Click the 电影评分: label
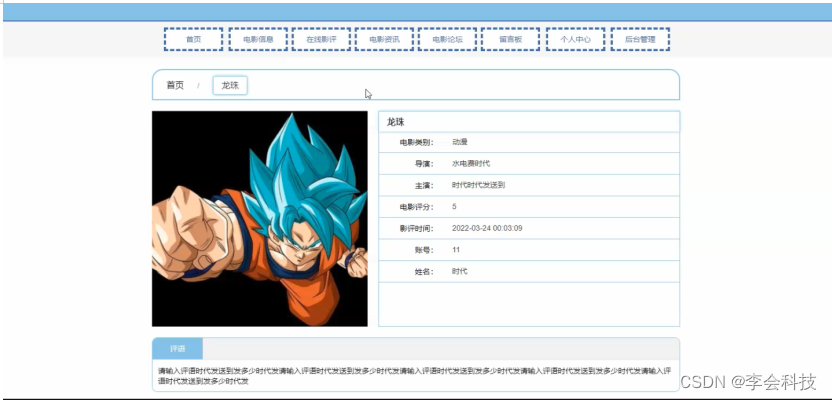832x400 pixels. click(417, 207)
